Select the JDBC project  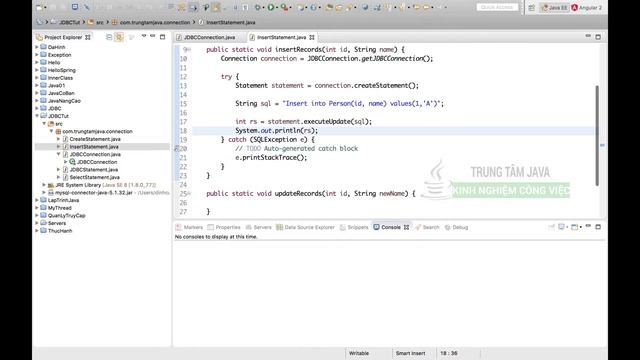point(54,108)
